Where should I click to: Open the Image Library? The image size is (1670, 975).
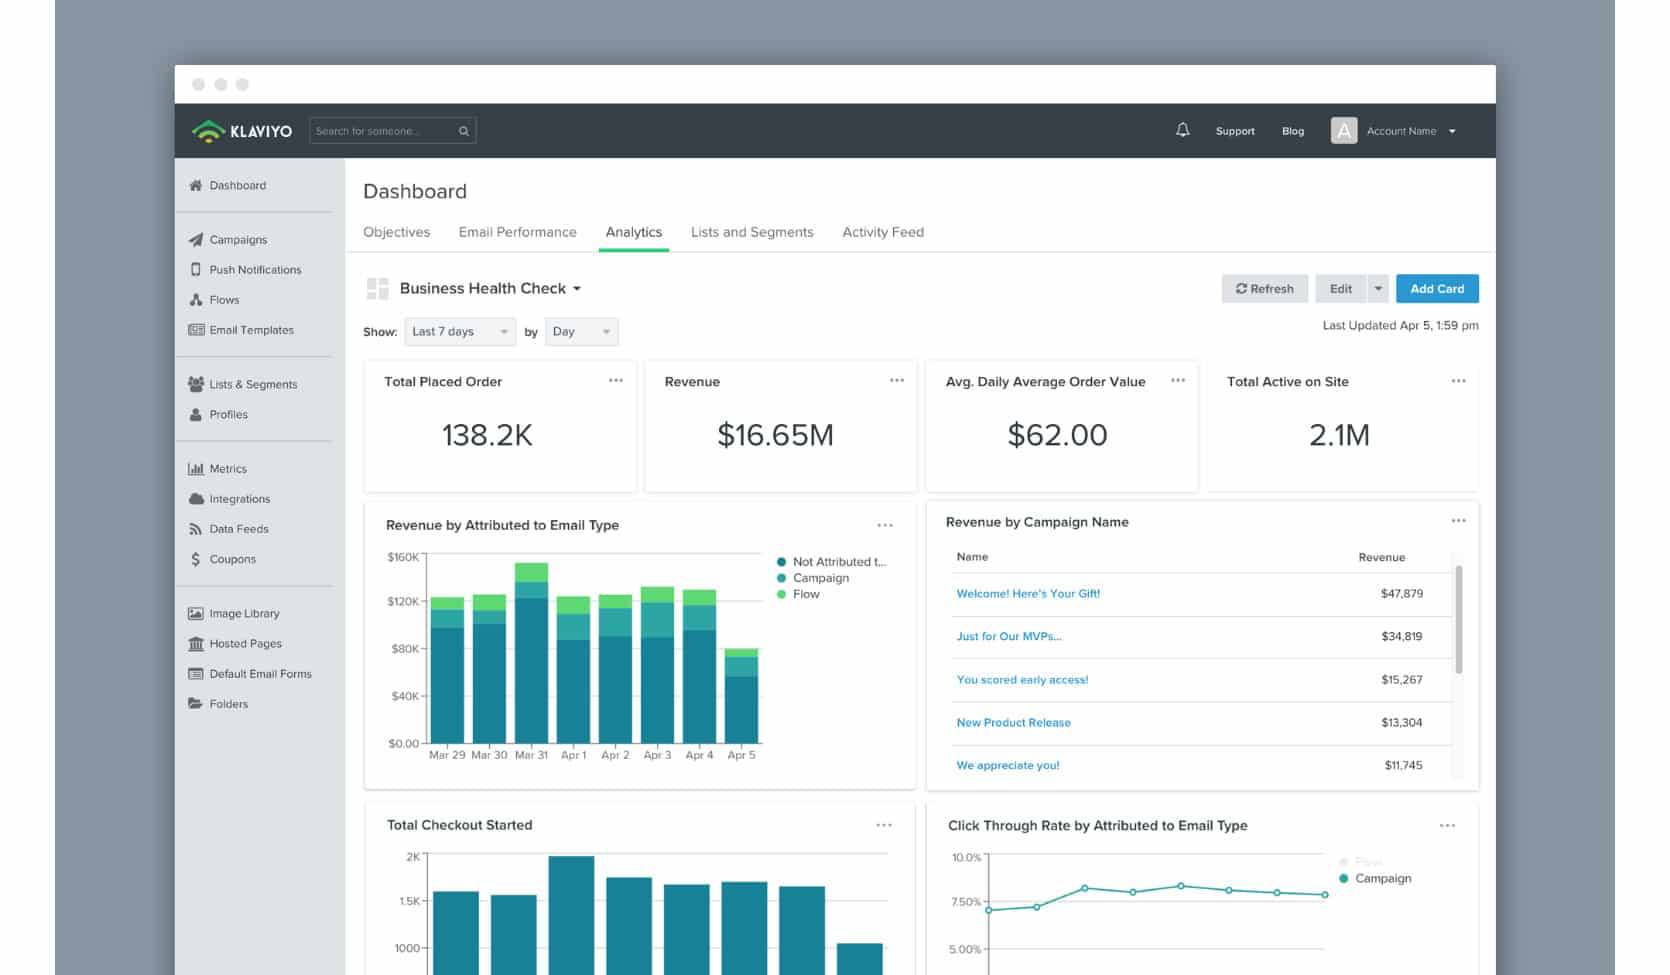(243, 613)
